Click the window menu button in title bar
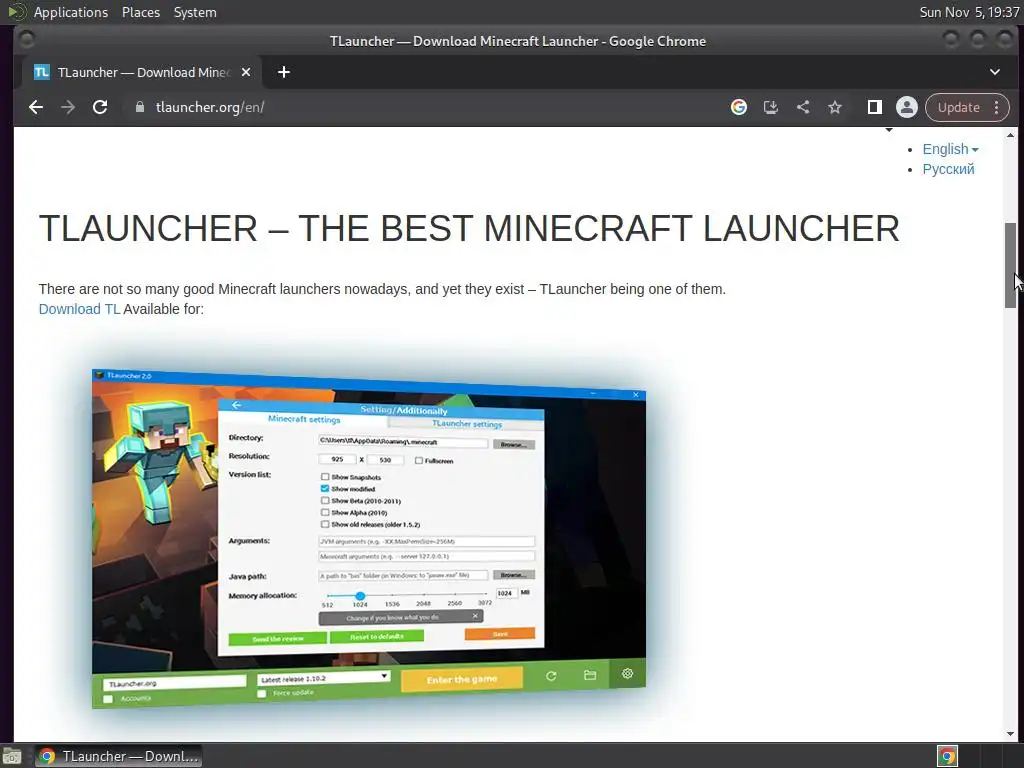This screenshot has width=1024, height=768. click(27, 40)
